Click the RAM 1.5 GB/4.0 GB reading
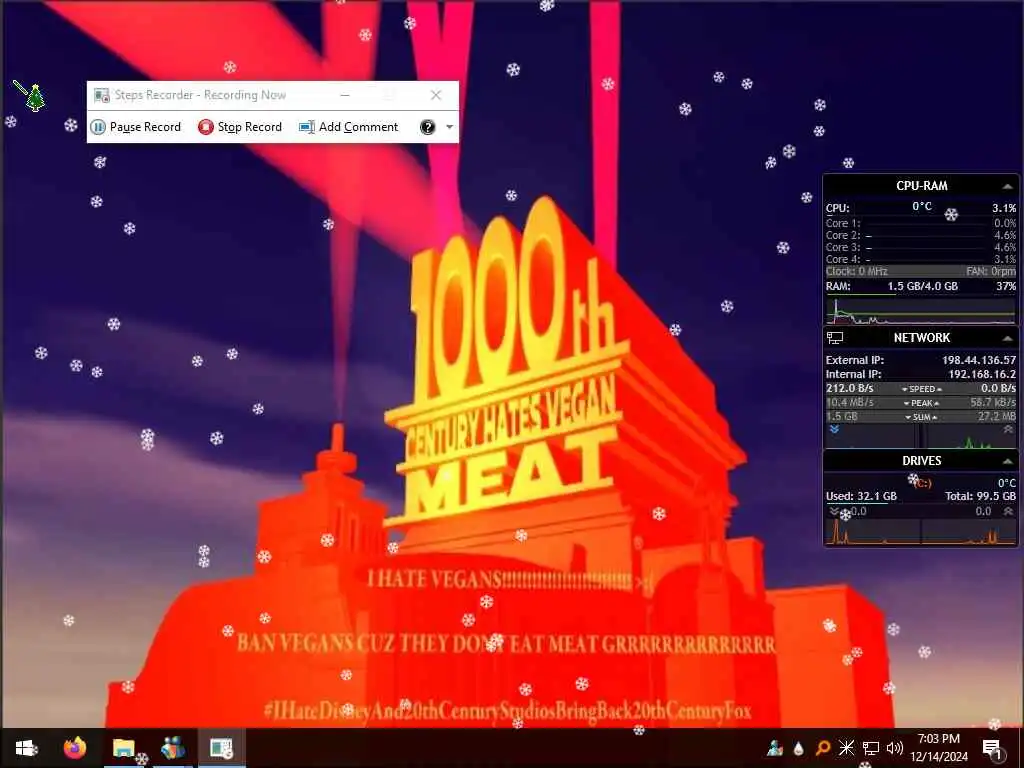This screenshot has height=768, width=1024. [x=922, y=286]
